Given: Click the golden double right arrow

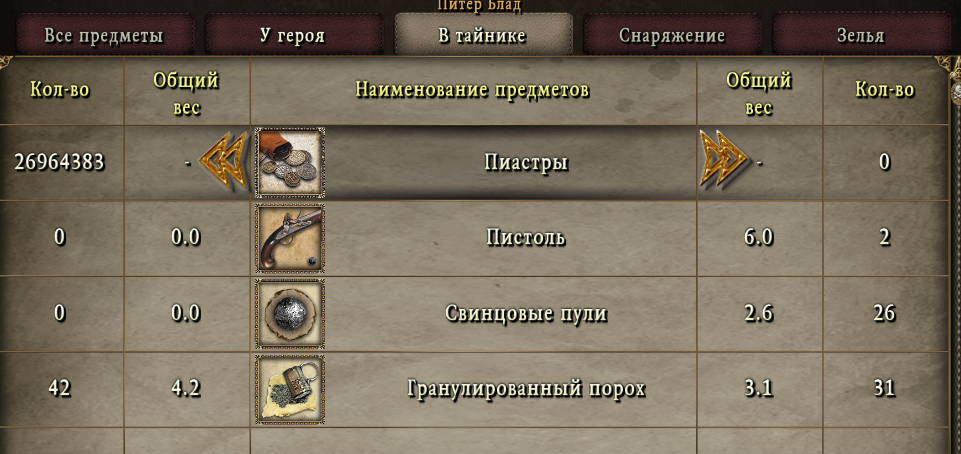Looking at the screenshot, I should pos(724,161).
